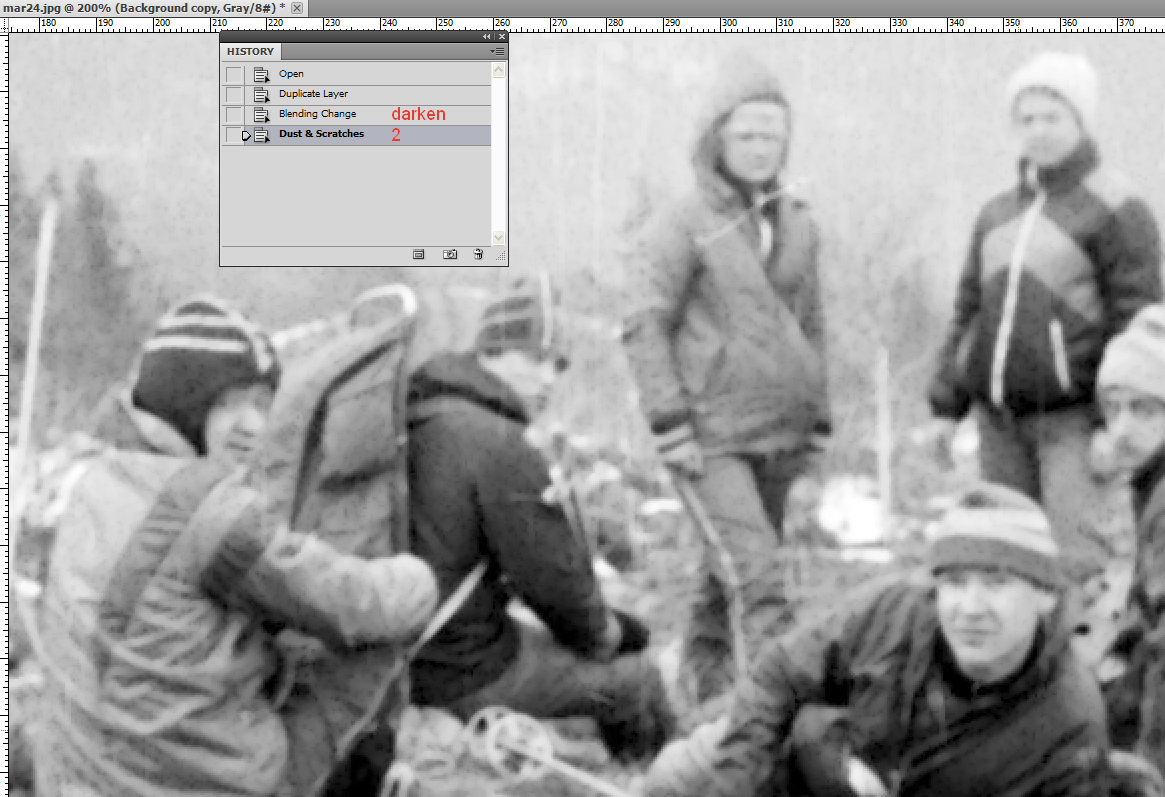Create new document from current state icon
Image resolution: width=1165 pixels, height=797 pixels.
click(418, 254)
